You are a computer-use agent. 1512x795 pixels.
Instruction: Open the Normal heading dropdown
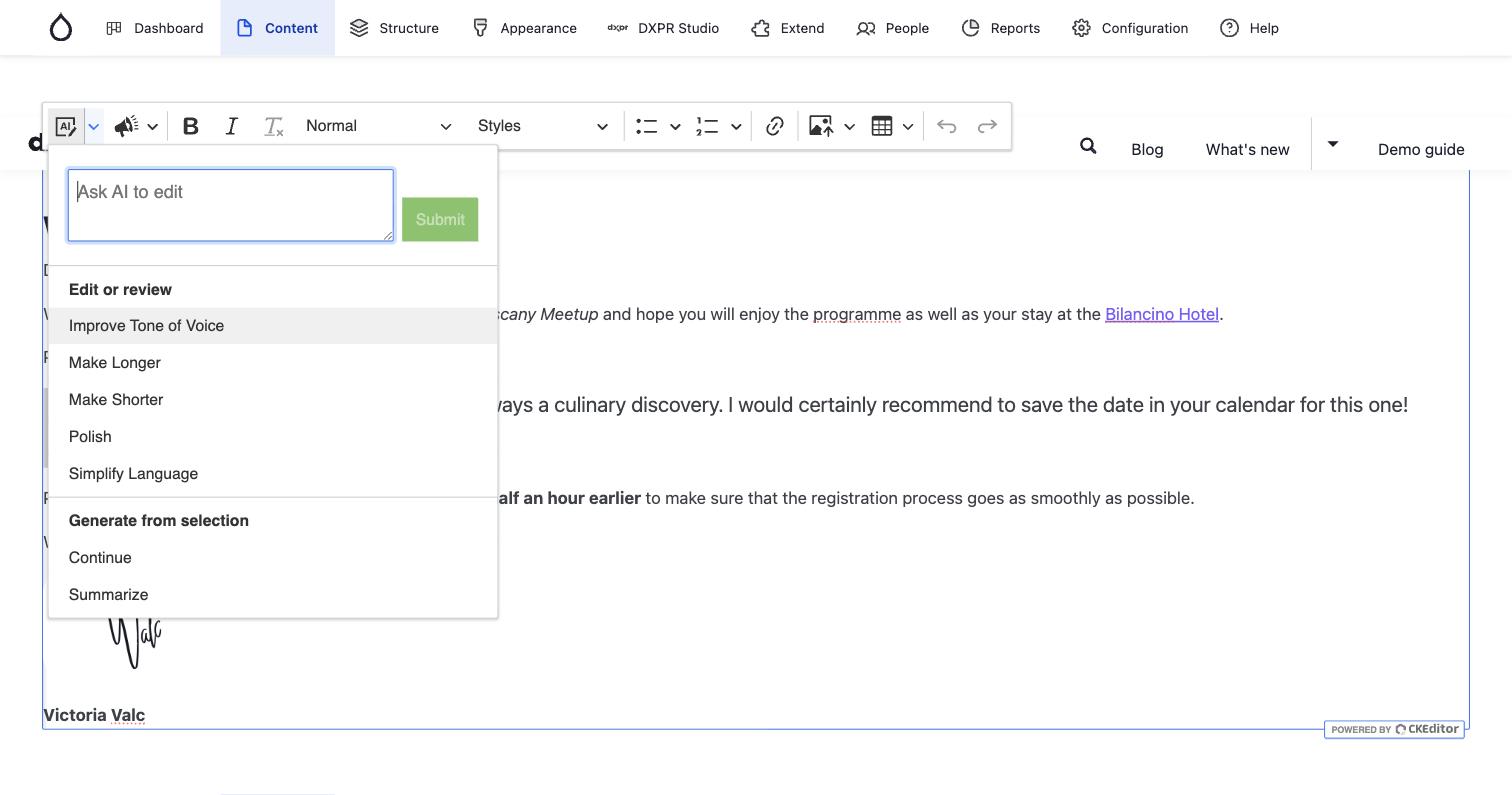pyautogui.click(x=378, y=126)
